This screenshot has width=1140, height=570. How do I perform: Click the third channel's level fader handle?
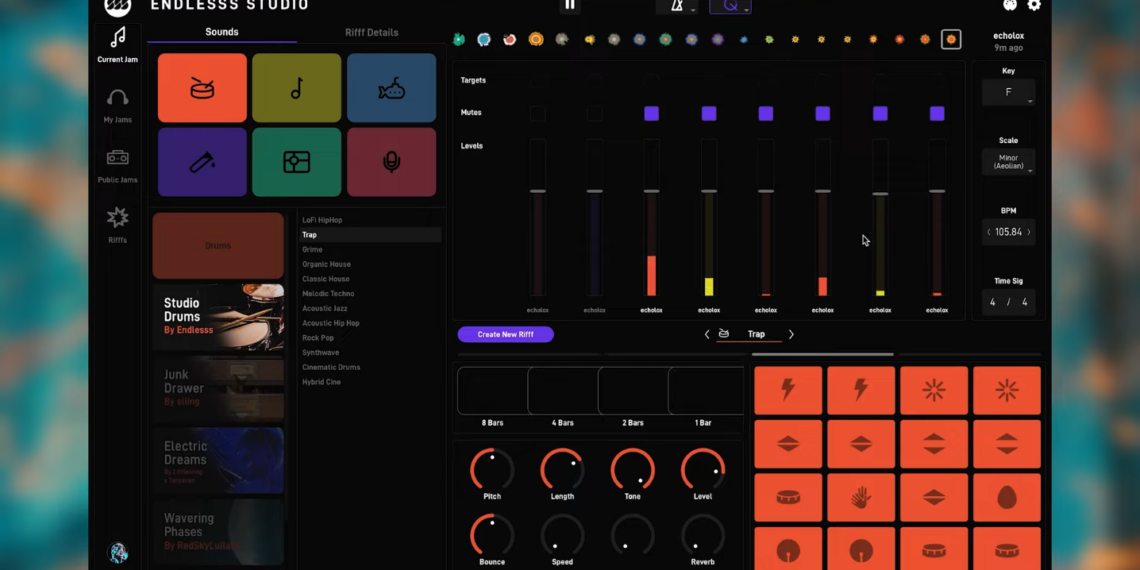651,190
